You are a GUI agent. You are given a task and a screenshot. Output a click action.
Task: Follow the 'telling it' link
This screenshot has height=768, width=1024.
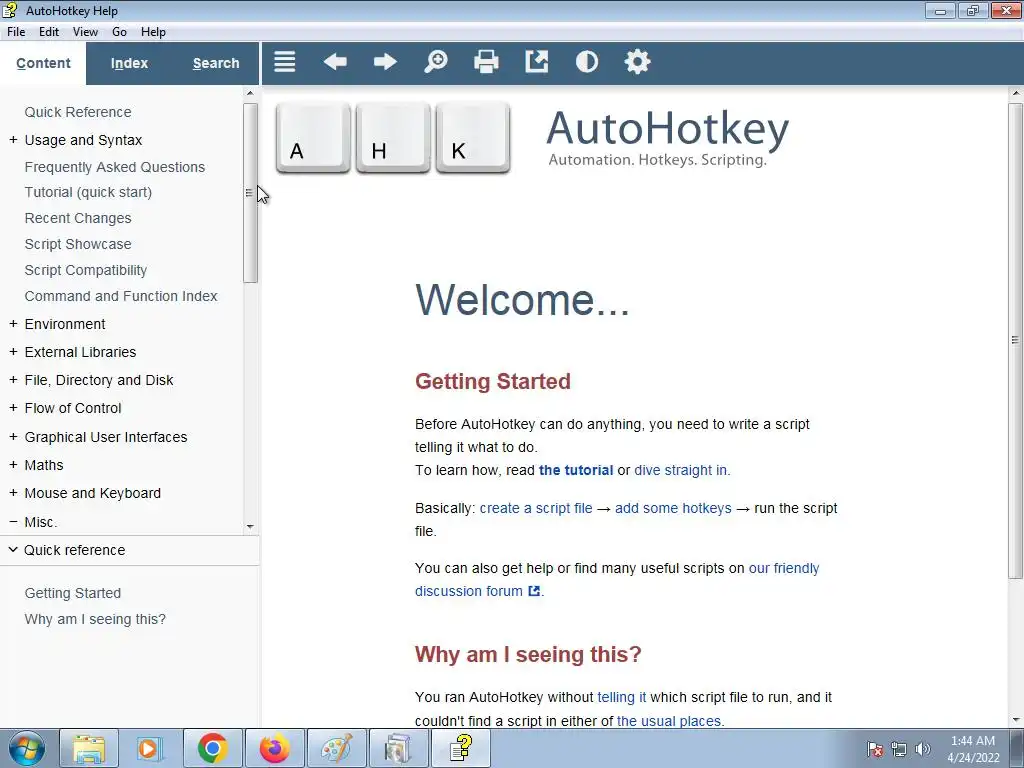click(622, 697)
